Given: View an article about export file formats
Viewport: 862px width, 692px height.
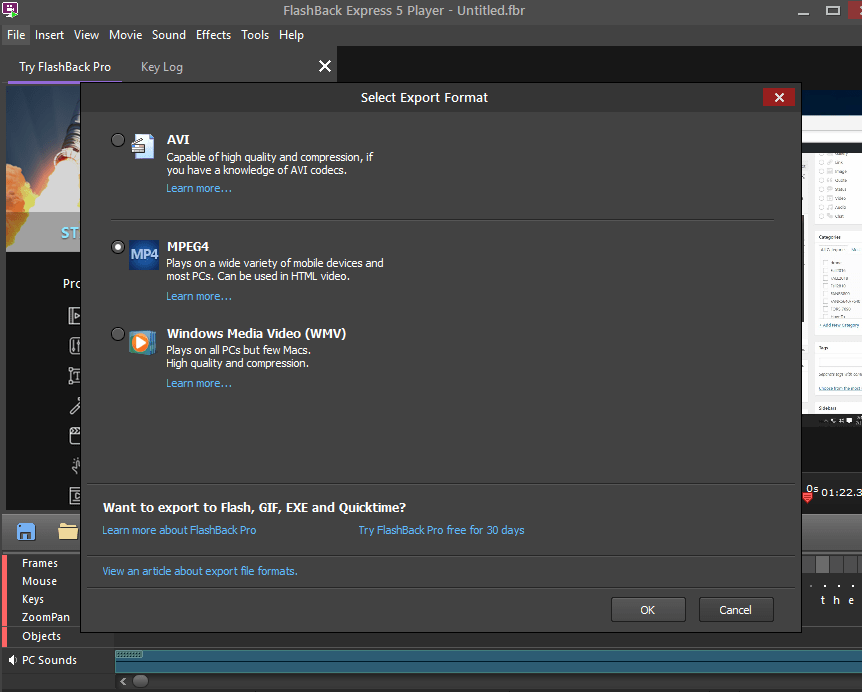Looking at the screenshot, I should click(x=200, y=571).
